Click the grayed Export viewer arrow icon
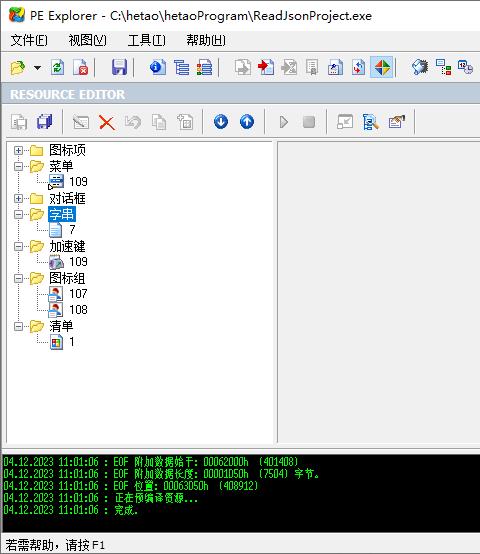The height and width of the screenshot is (554, 480). pyautogui.click(x=243, y=67)
